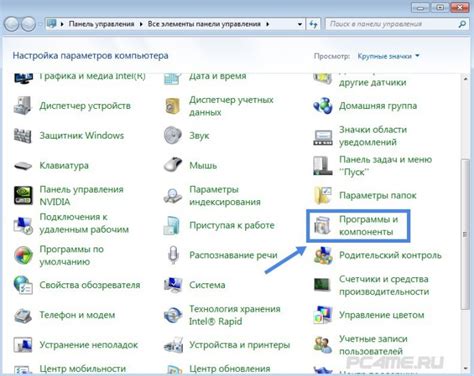Click the Родительский контроль icon
Viewport: 474px width, 376px height.
tap(323, 255)
